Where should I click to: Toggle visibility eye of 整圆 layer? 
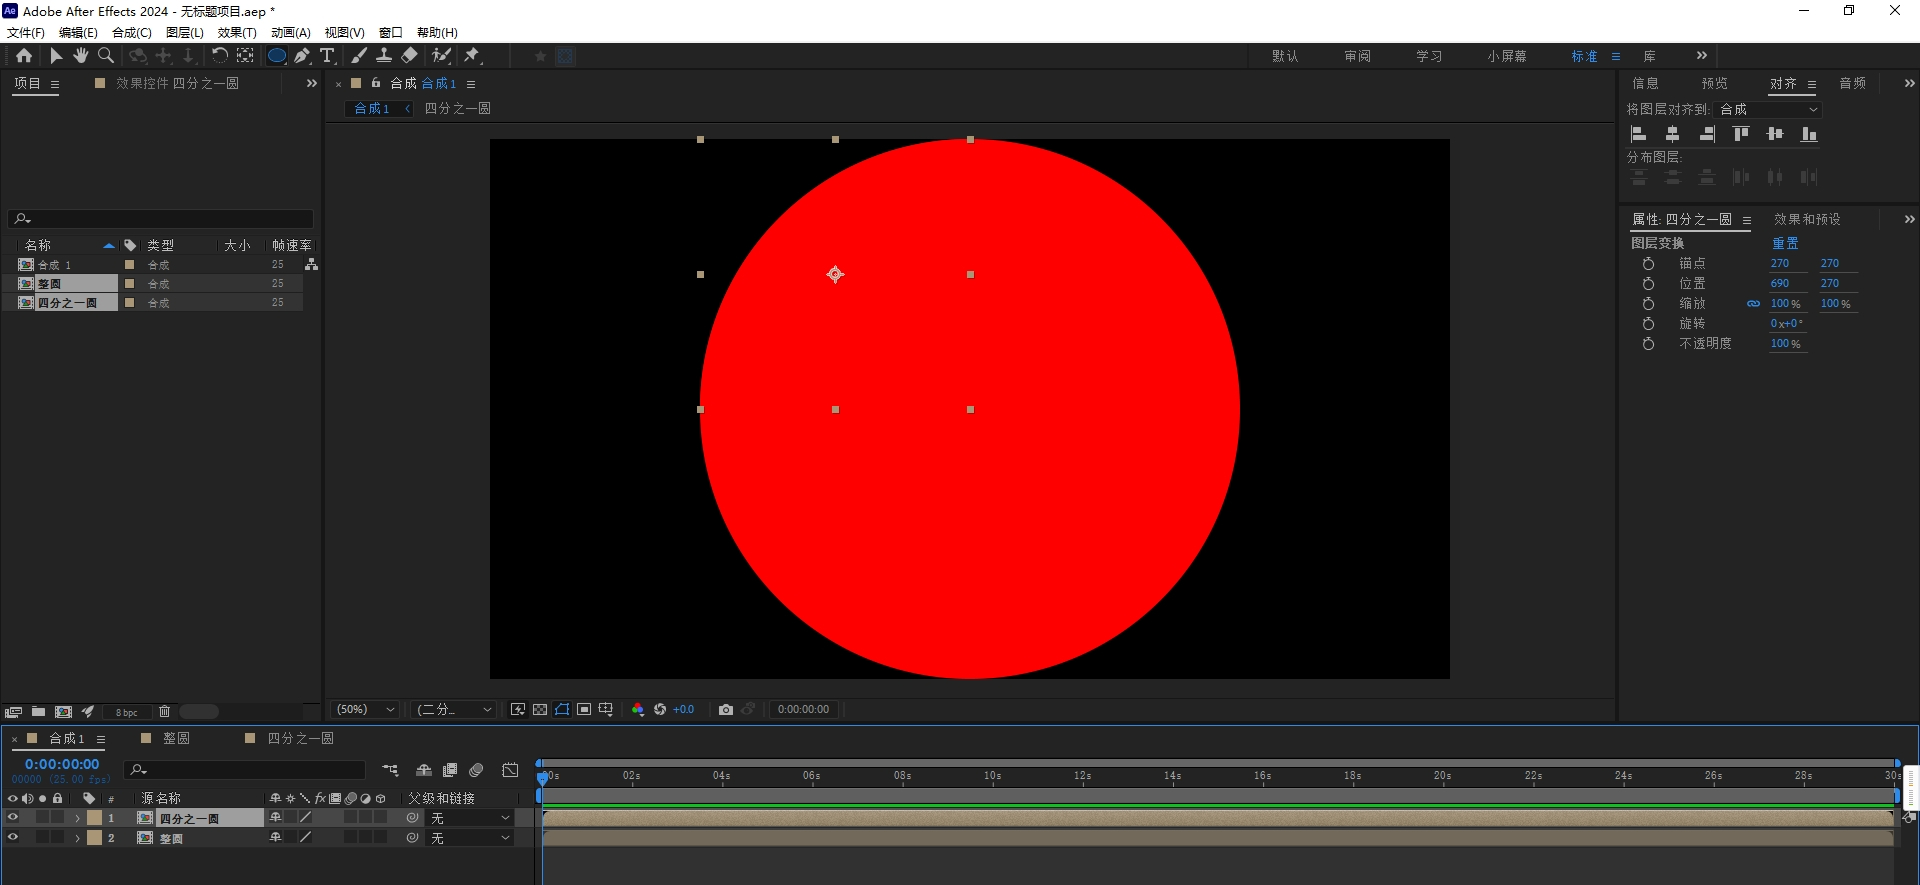pyautogui.click(x=13, y=838)
